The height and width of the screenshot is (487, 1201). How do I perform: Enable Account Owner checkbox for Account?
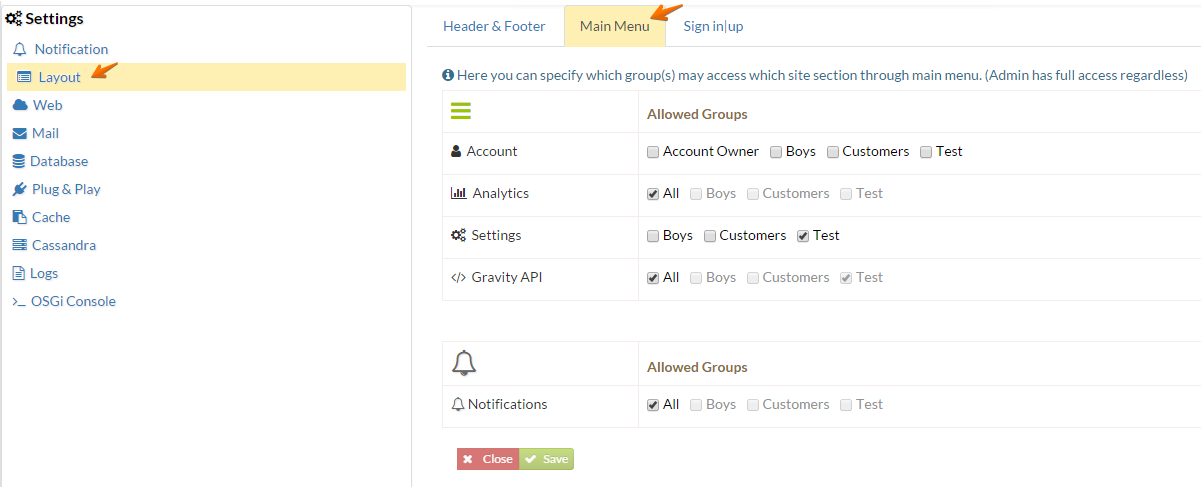point(653,152)
